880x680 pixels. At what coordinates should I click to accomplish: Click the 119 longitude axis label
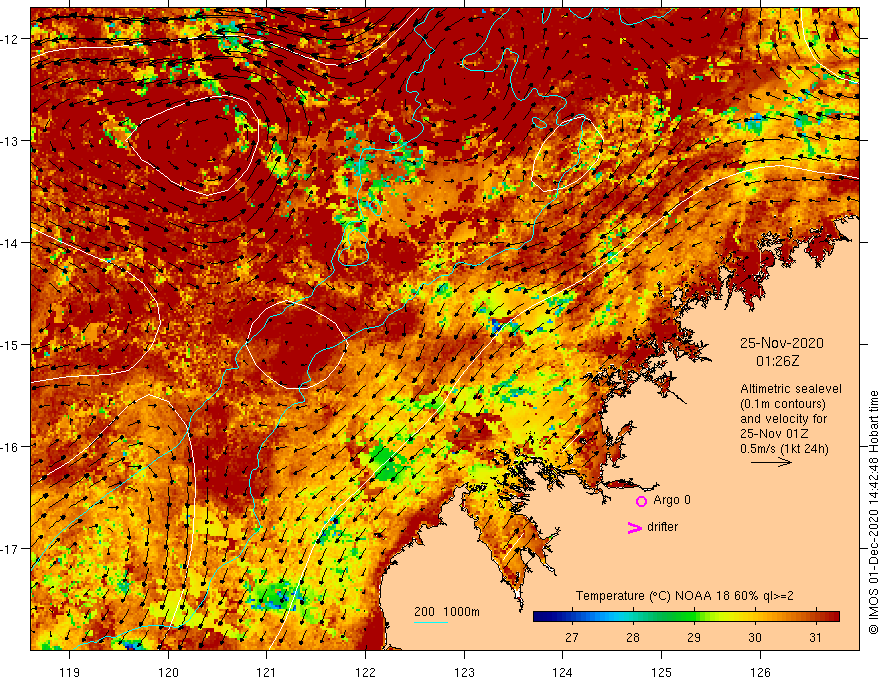70,672
